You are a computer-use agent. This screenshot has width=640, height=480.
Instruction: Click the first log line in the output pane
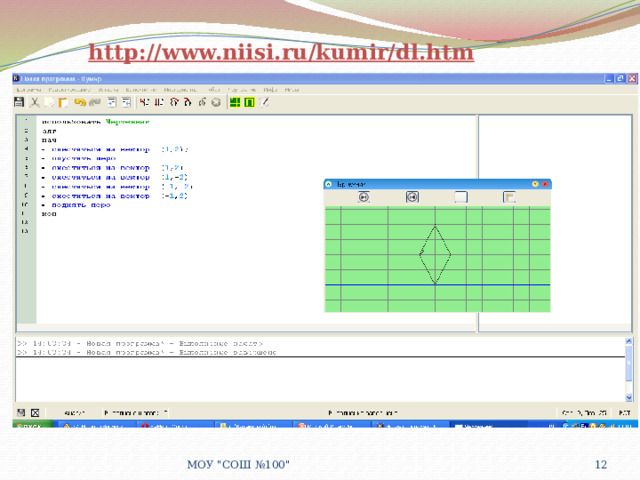pyautogui.click(x=140, y=344)
